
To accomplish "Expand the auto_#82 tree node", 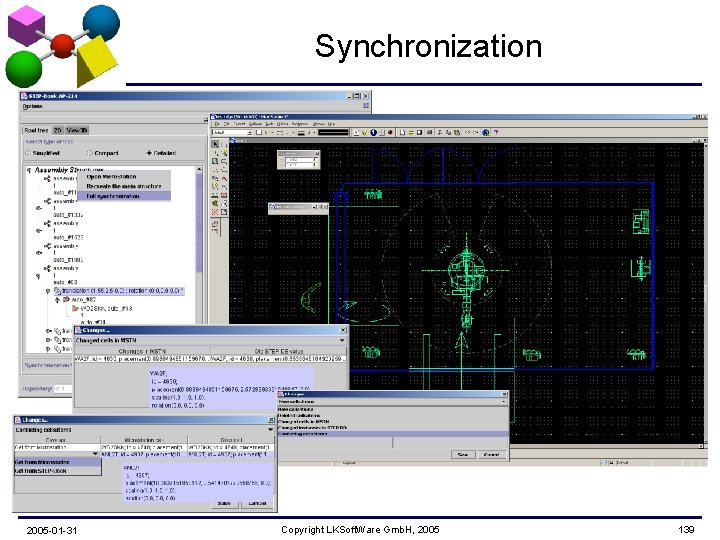I will (57, 299).
